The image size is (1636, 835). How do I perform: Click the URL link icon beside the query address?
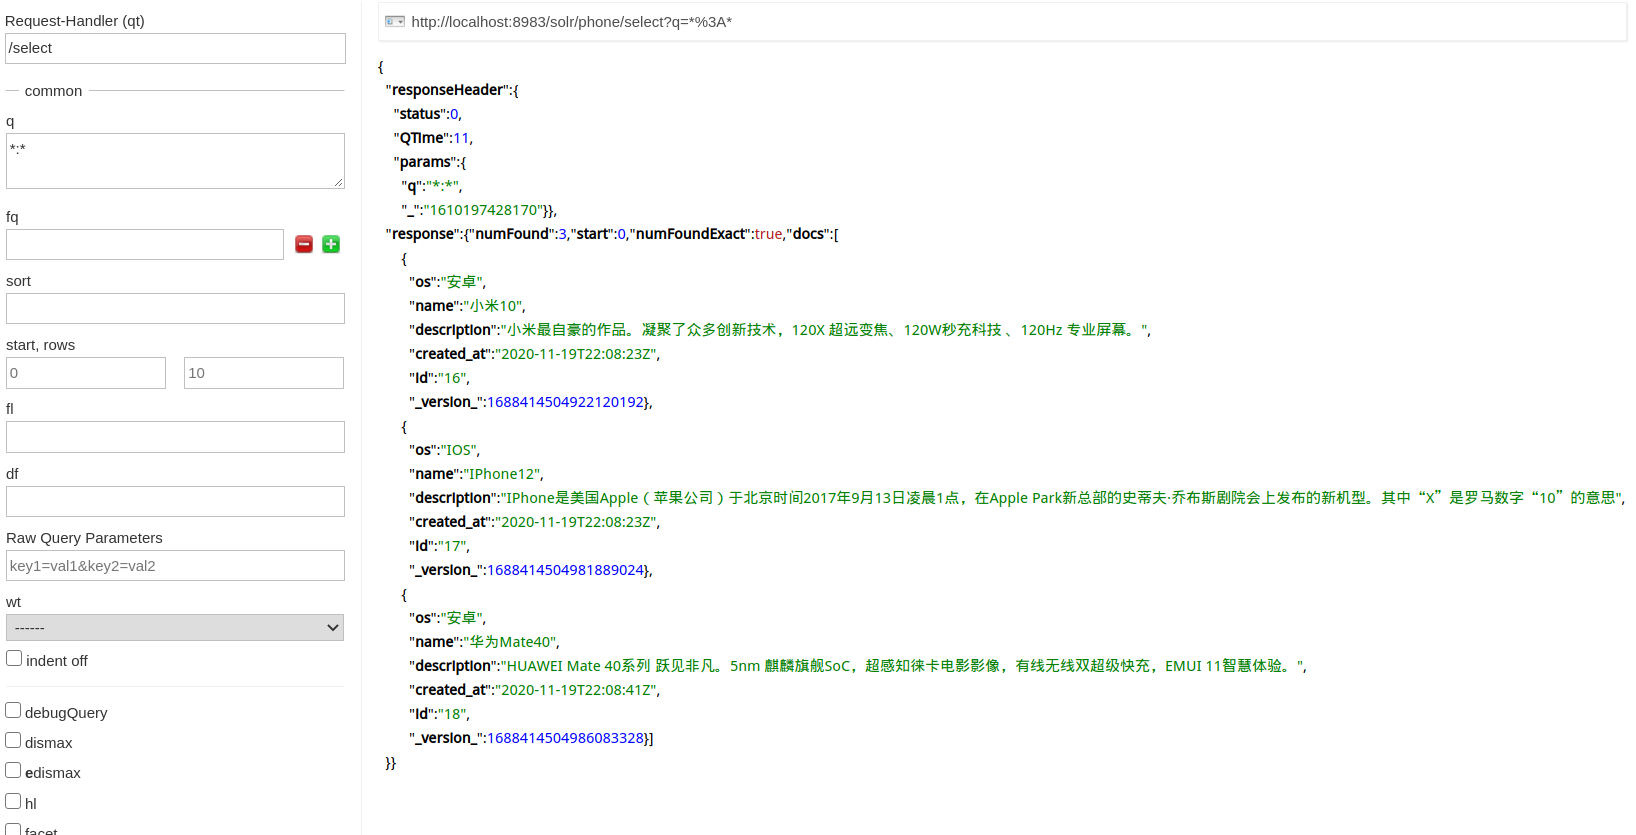(395, 21)
